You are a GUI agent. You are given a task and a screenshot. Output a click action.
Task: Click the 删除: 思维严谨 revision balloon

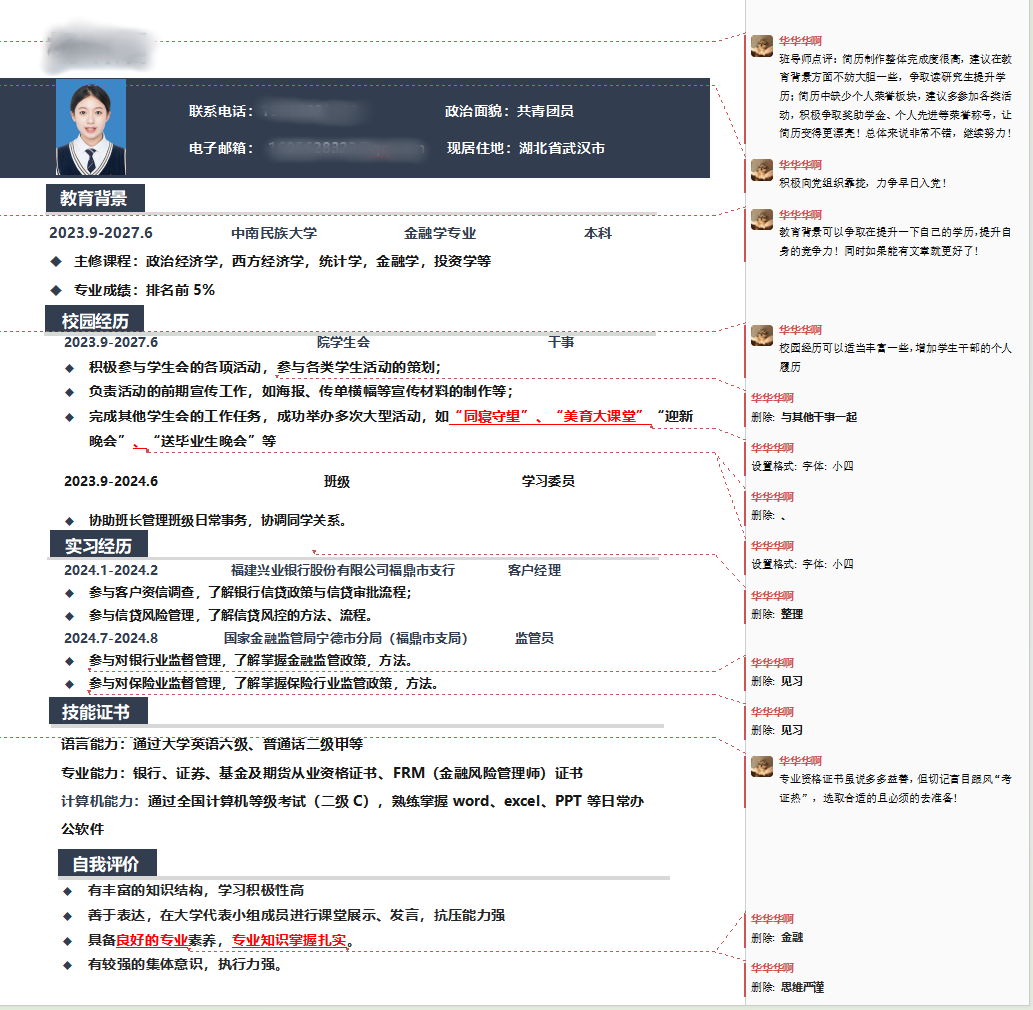pyautogui.click(x=802, y=987)
